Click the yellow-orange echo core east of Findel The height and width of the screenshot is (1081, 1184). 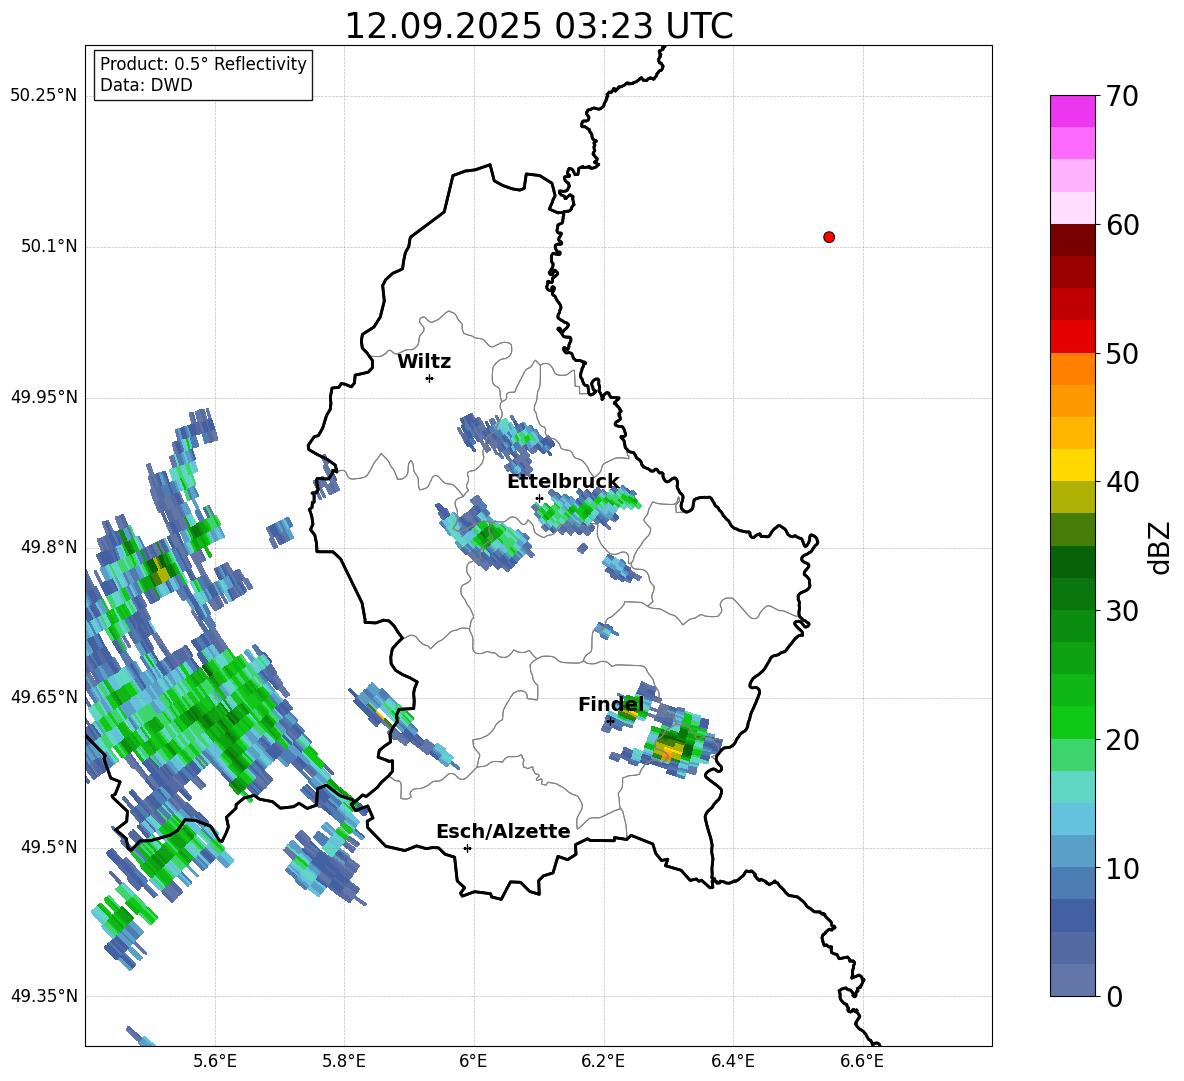669,750
